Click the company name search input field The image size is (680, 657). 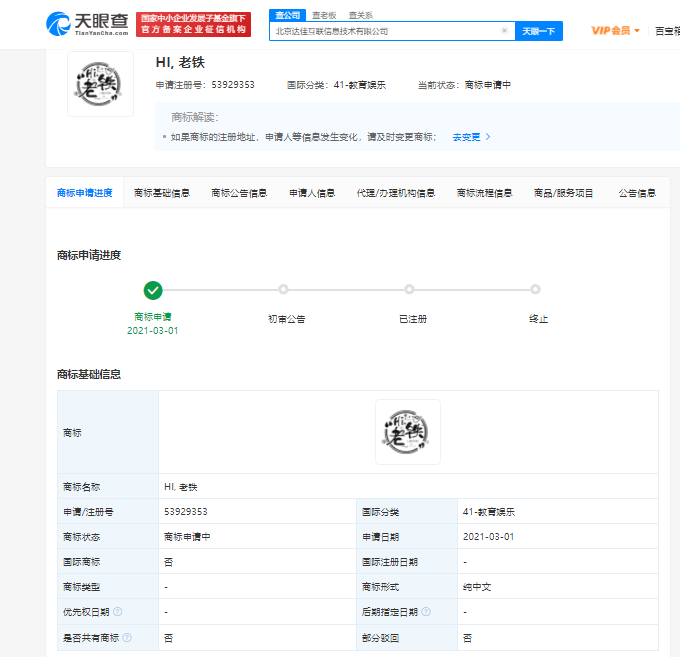pos(385,31)
